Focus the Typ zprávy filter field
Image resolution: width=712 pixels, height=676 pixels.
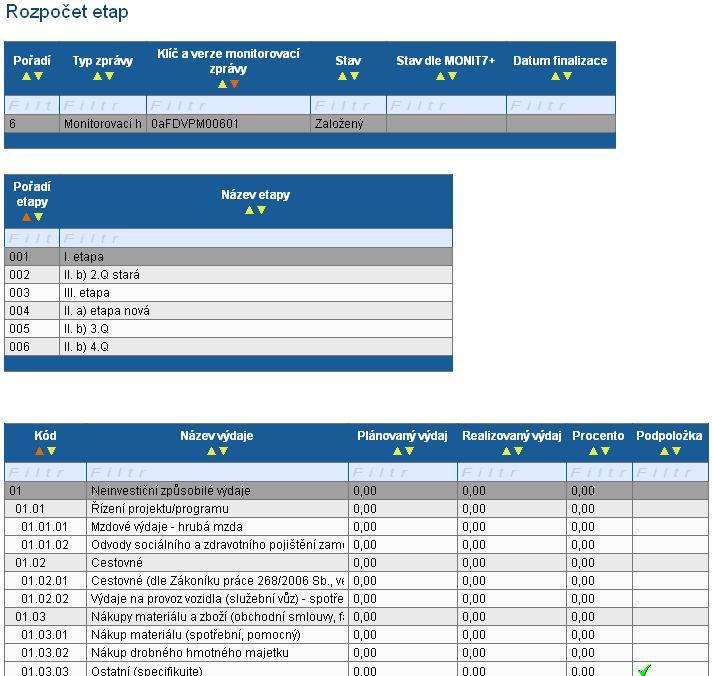coord(103,105)
